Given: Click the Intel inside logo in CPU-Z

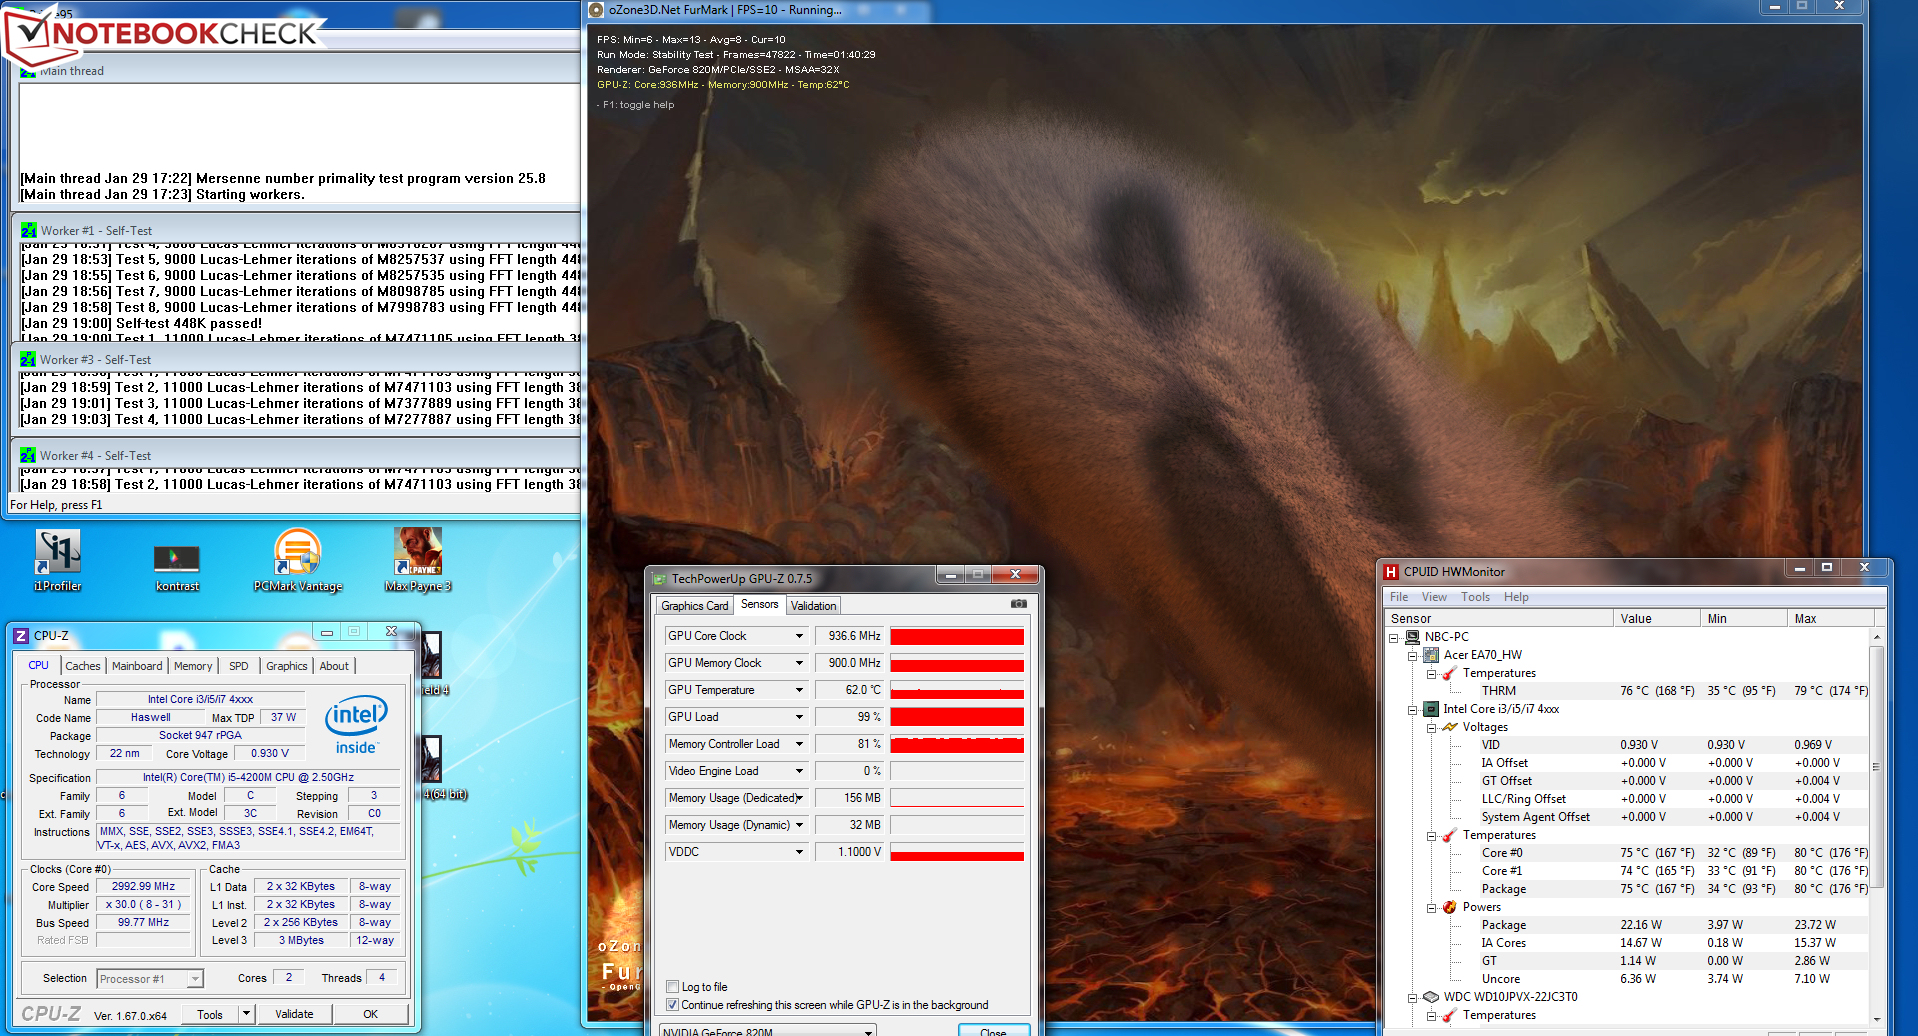Looking at the screenshot, I should point(356,725).
